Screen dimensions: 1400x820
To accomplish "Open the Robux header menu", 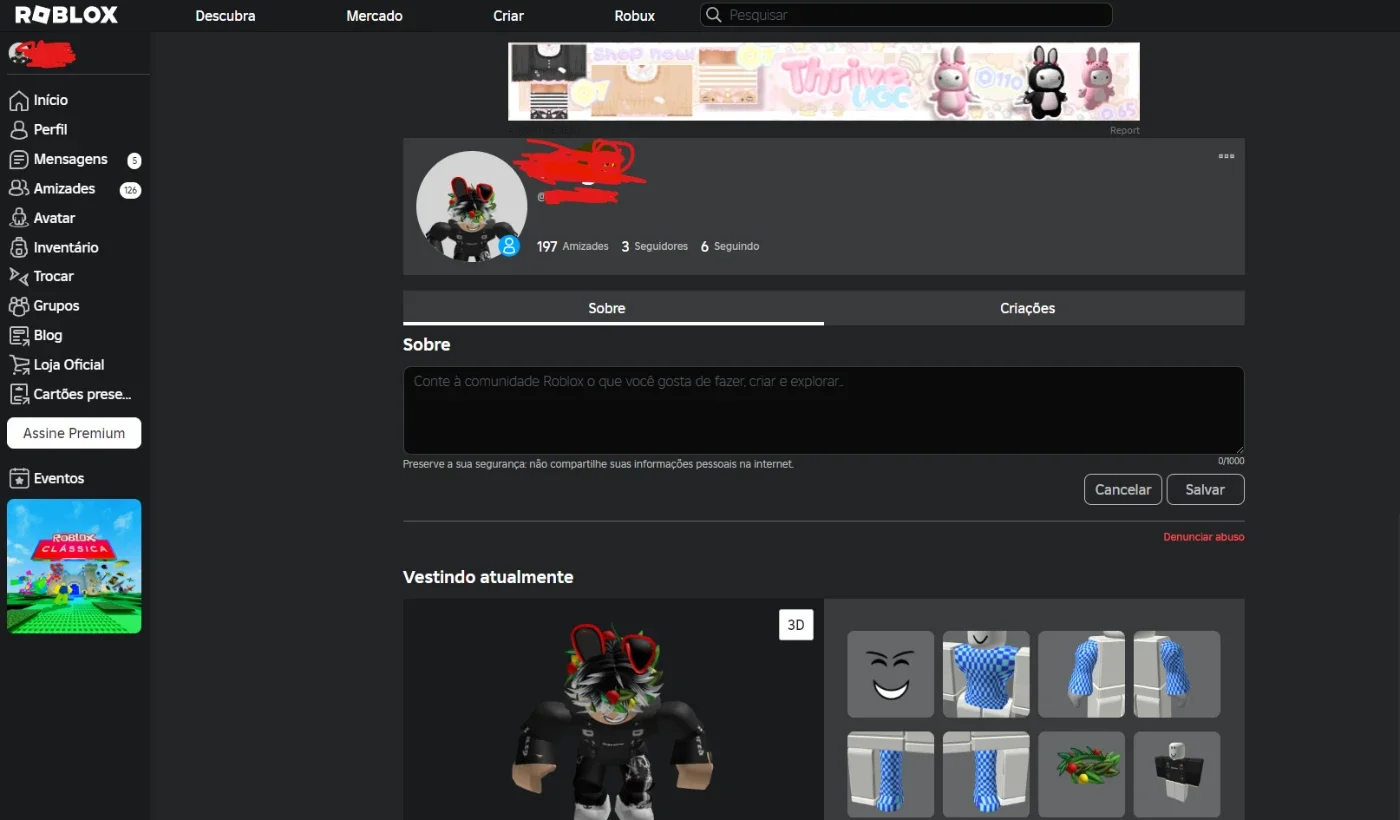I will (635, 15).
